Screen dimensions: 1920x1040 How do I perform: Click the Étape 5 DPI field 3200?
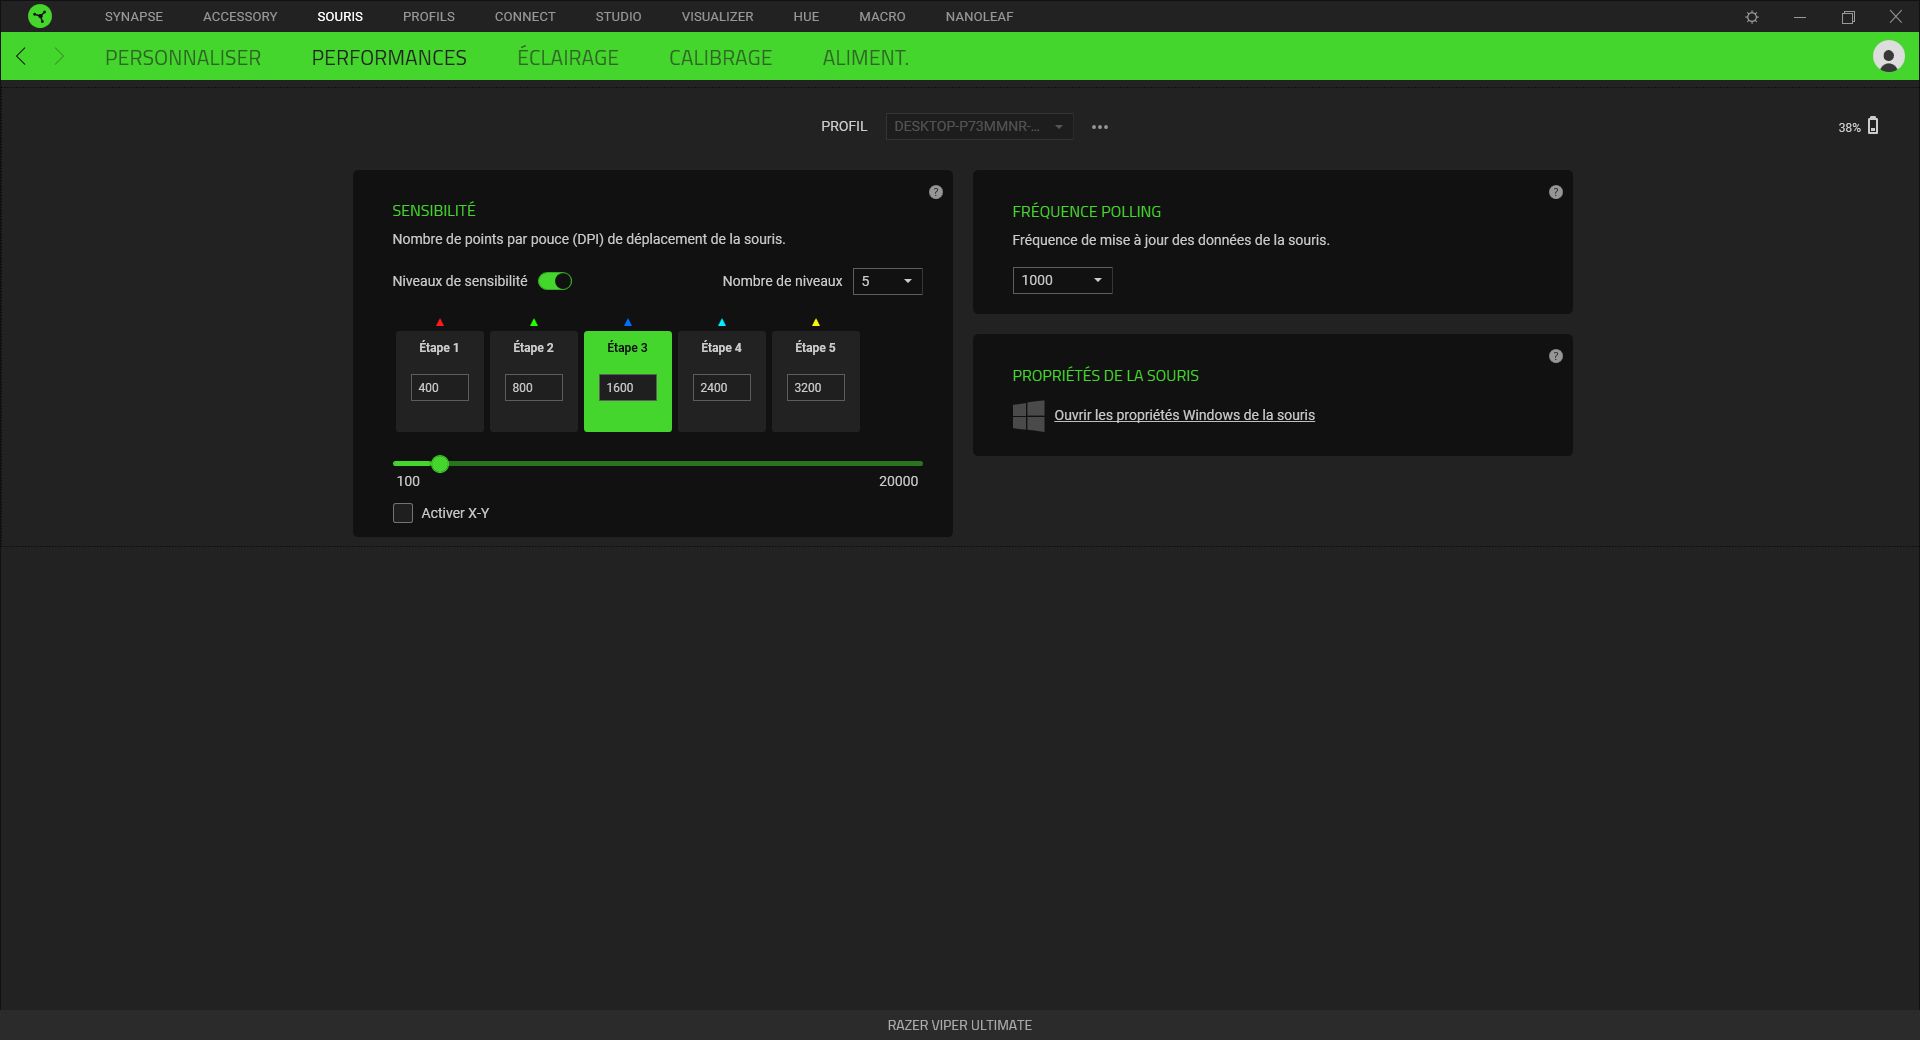816,388
